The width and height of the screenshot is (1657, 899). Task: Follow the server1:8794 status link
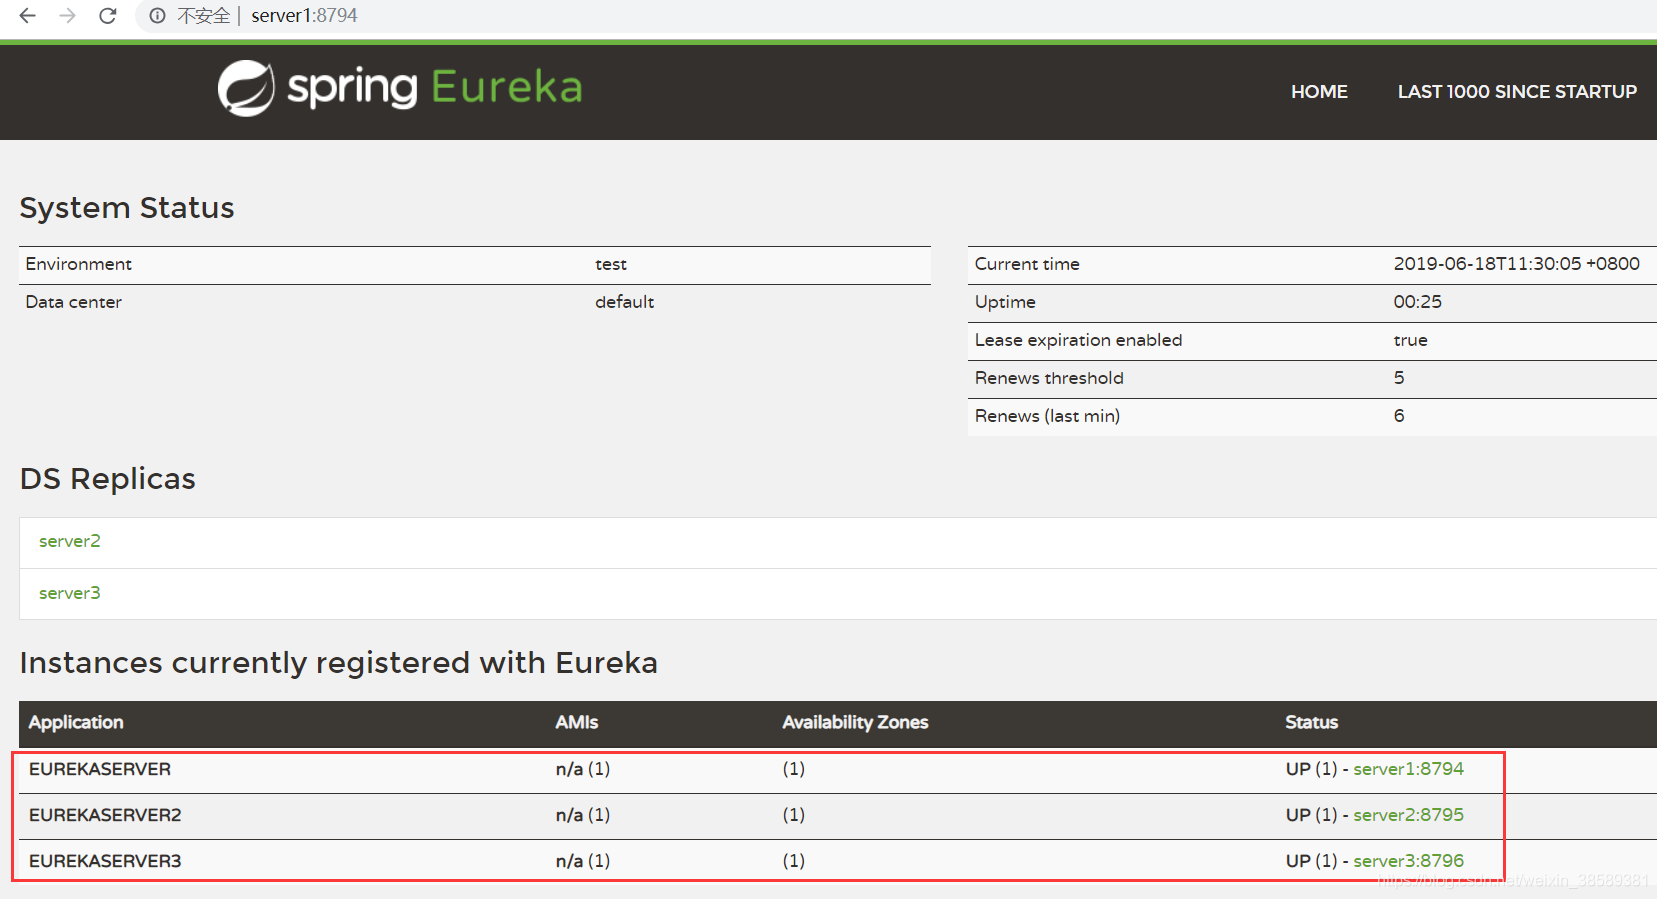pos(1408,769)
